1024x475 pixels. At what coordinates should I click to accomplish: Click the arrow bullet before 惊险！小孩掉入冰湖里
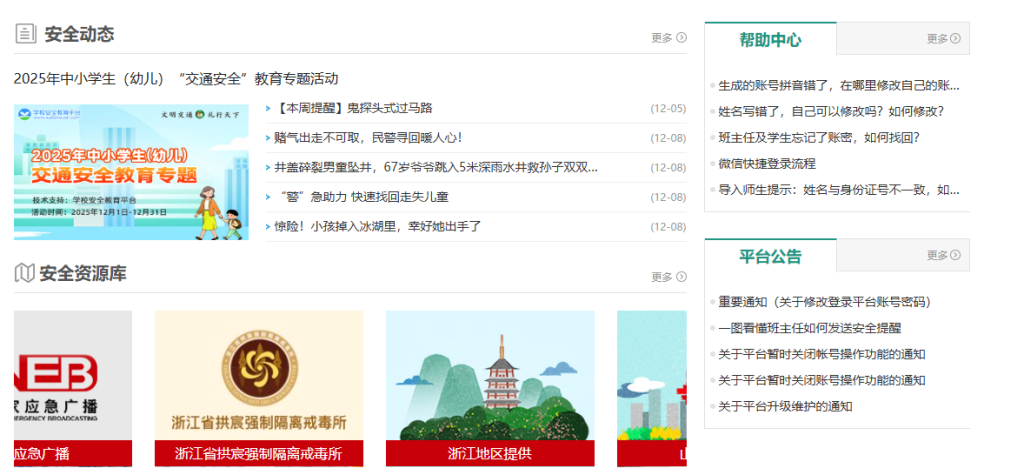(268, 227)
